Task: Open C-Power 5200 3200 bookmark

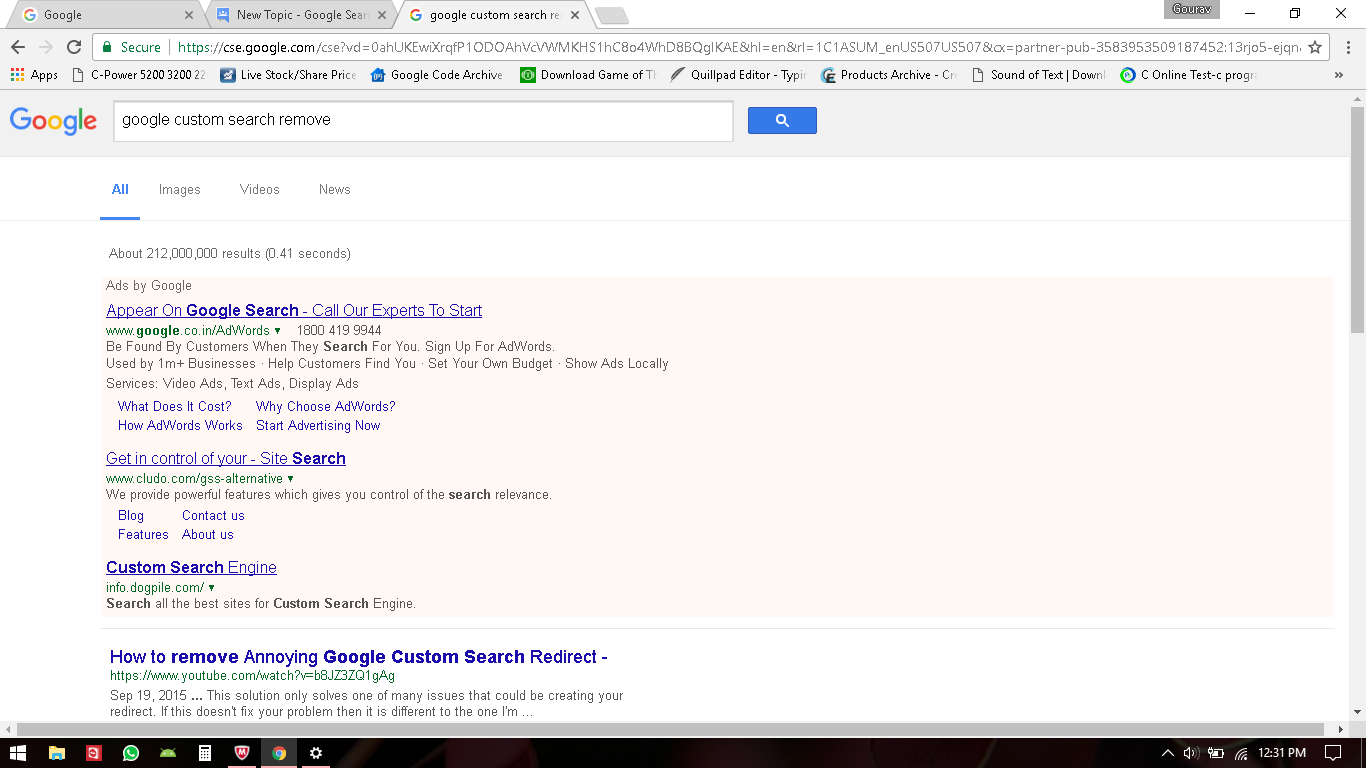Action: pos(138,75)
